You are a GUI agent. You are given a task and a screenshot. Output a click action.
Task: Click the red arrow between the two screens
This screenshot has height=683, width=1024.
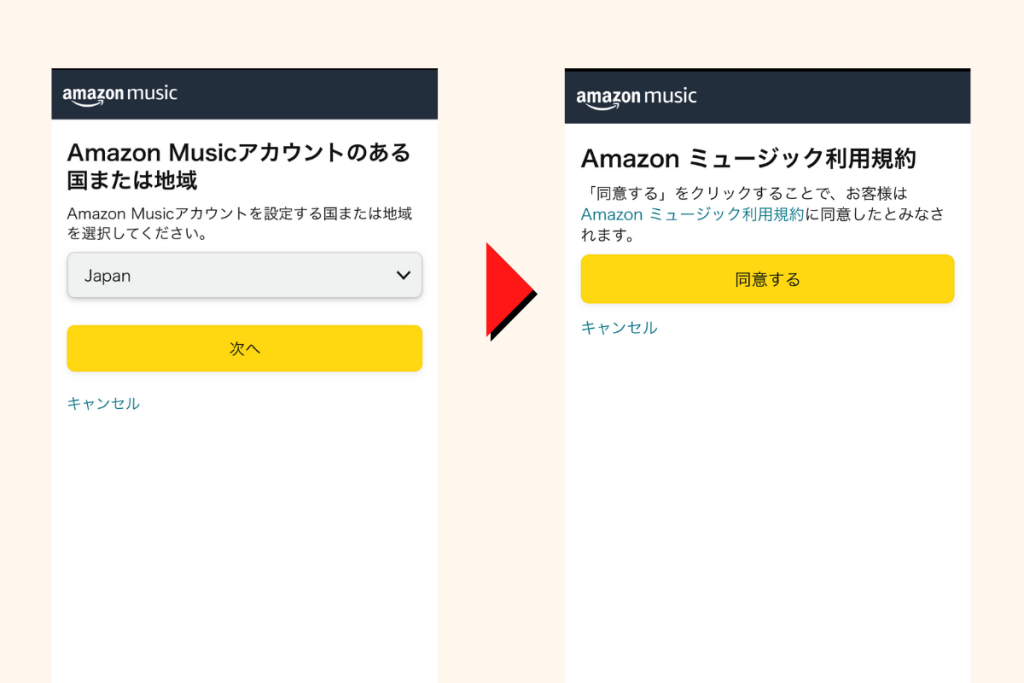click(x=511, y=291)
